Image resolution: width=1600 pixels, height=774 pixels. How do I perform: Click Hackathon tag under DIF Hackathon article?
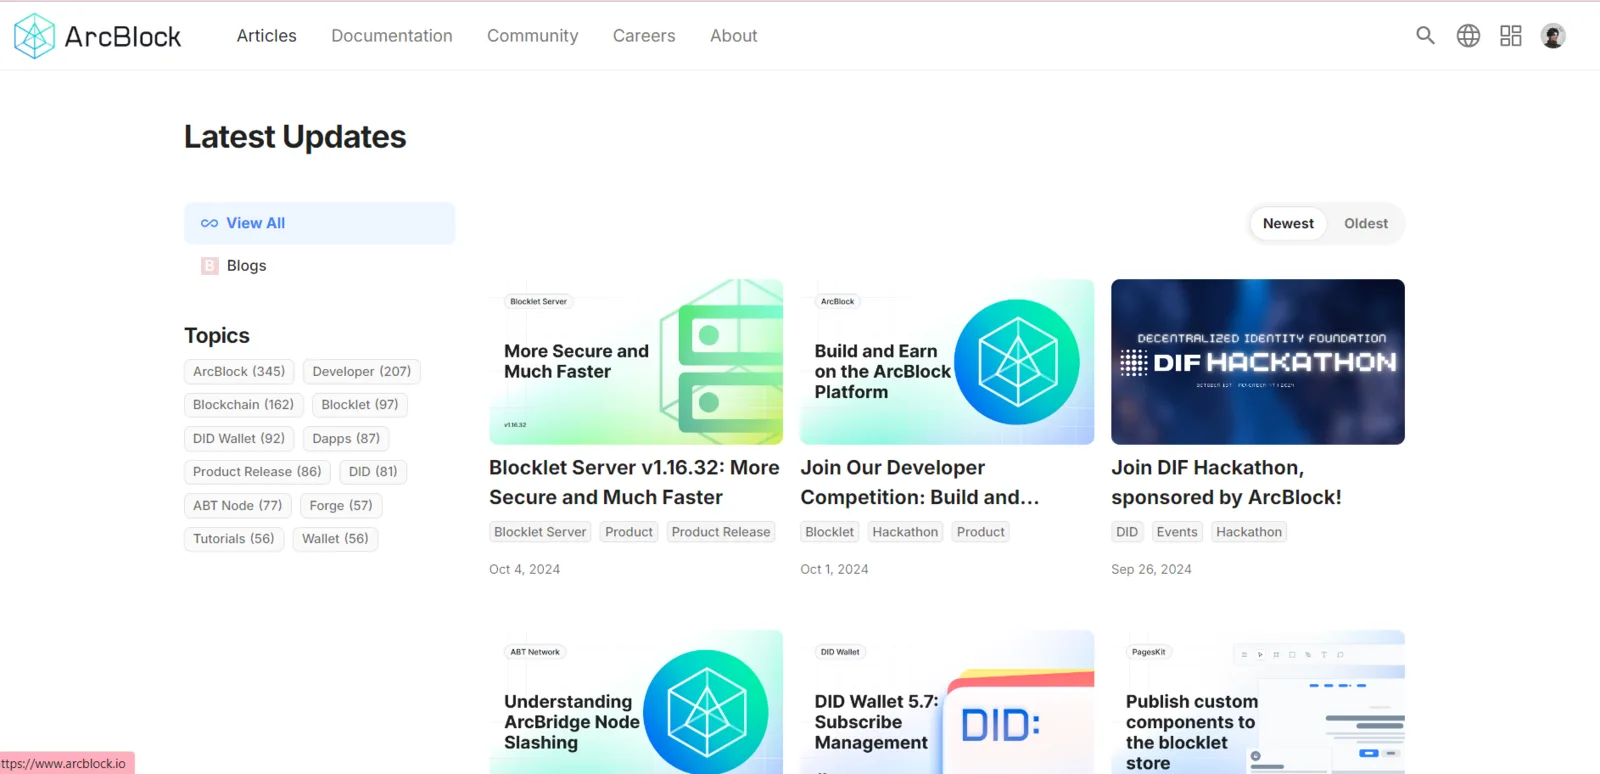[1249, 532]
